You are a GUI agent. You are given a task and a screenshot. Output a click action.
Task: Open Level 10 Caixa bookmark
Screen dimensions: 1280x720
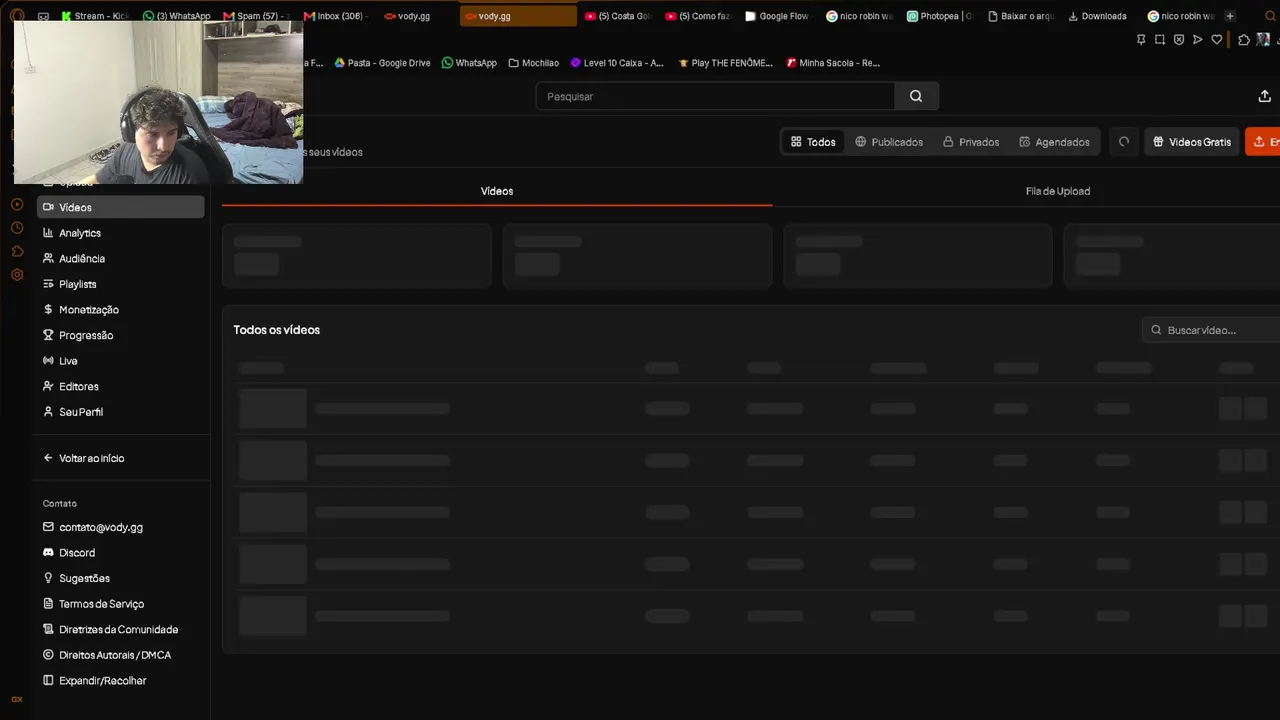[x=617, y=63]
